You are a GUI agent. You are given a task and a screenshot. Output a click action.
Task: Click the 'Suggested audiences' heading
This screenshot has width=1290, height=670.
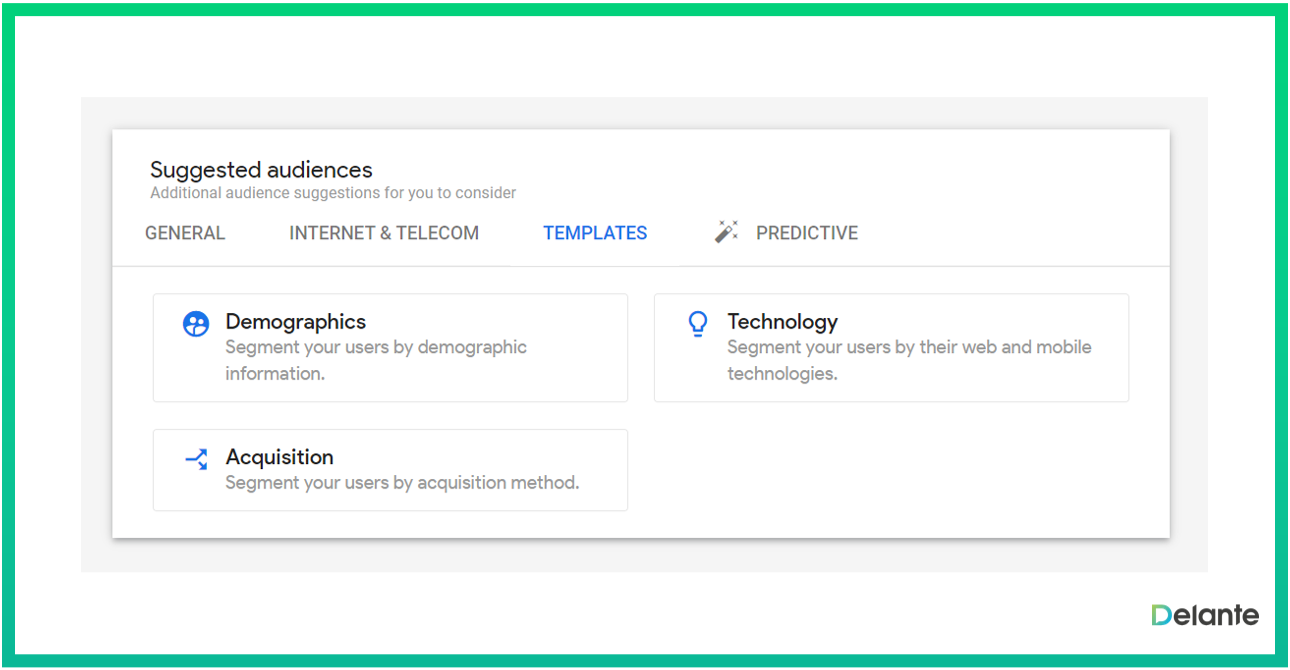click(261, 170)
